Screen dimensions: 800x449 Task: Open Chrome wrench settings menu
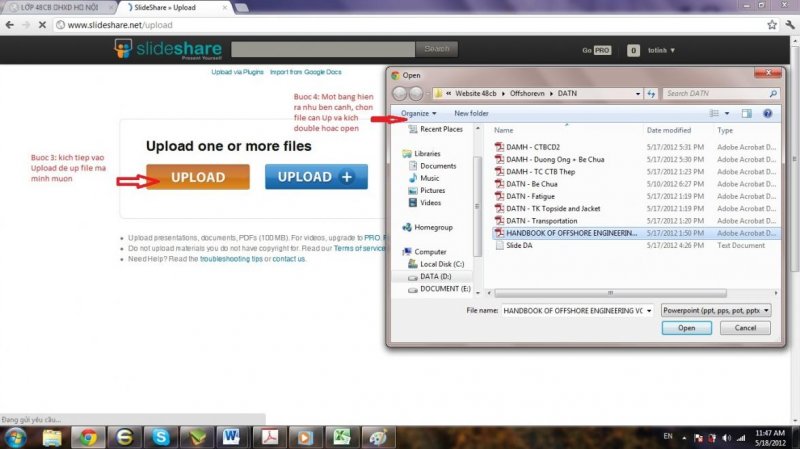coord(790,24)
